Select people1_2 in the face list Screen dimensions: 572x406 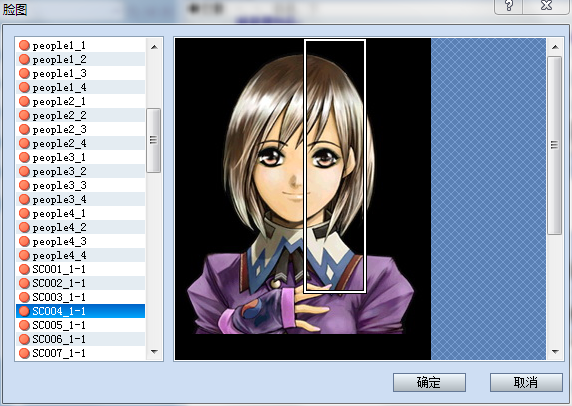[x=81, y=59]
